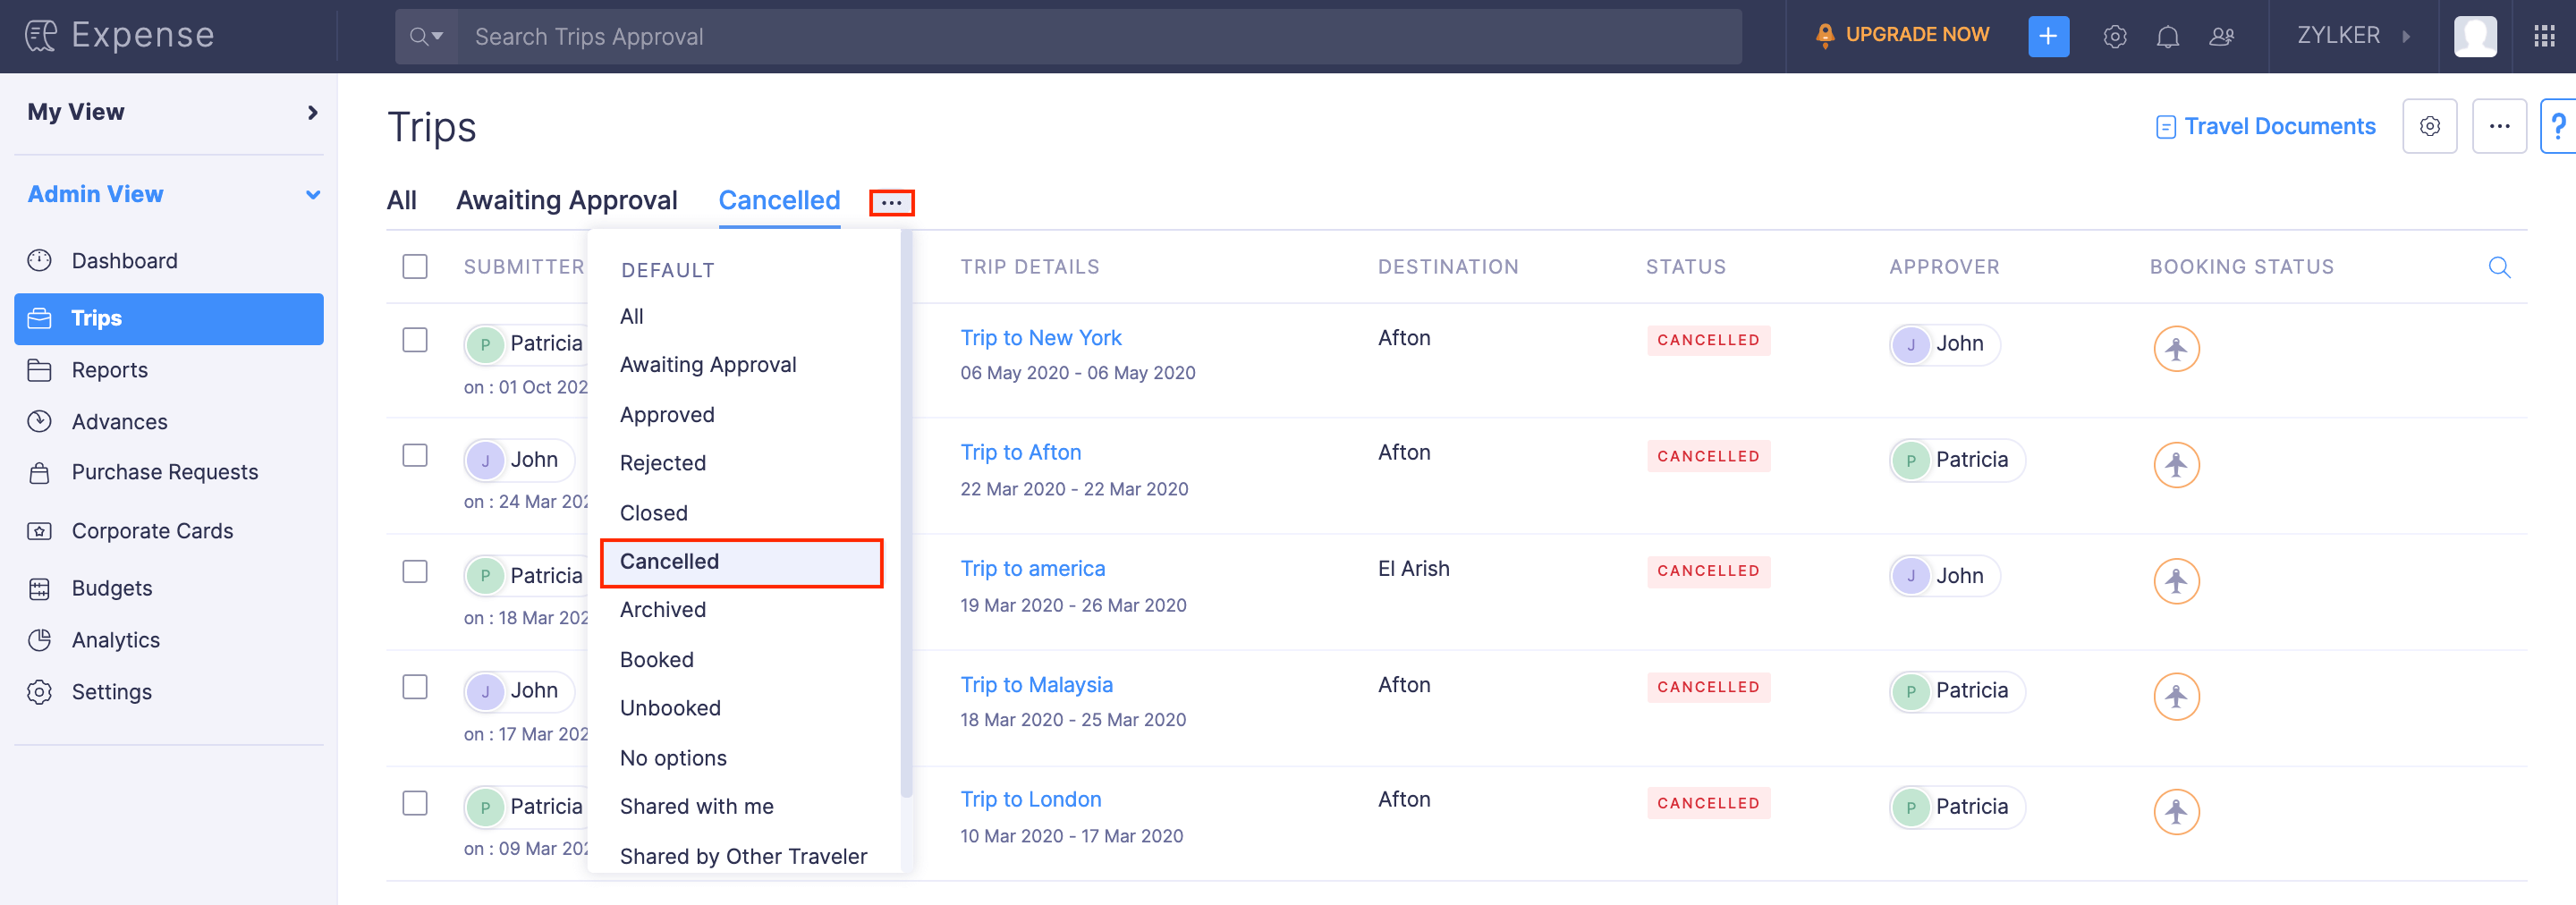Click the blue plus quick-create button

(2047, 37)
